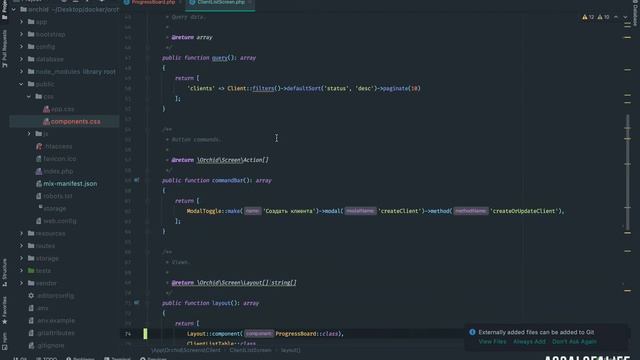Expand the resources folder
Screen dimensions: 640x360
[22, 233]
